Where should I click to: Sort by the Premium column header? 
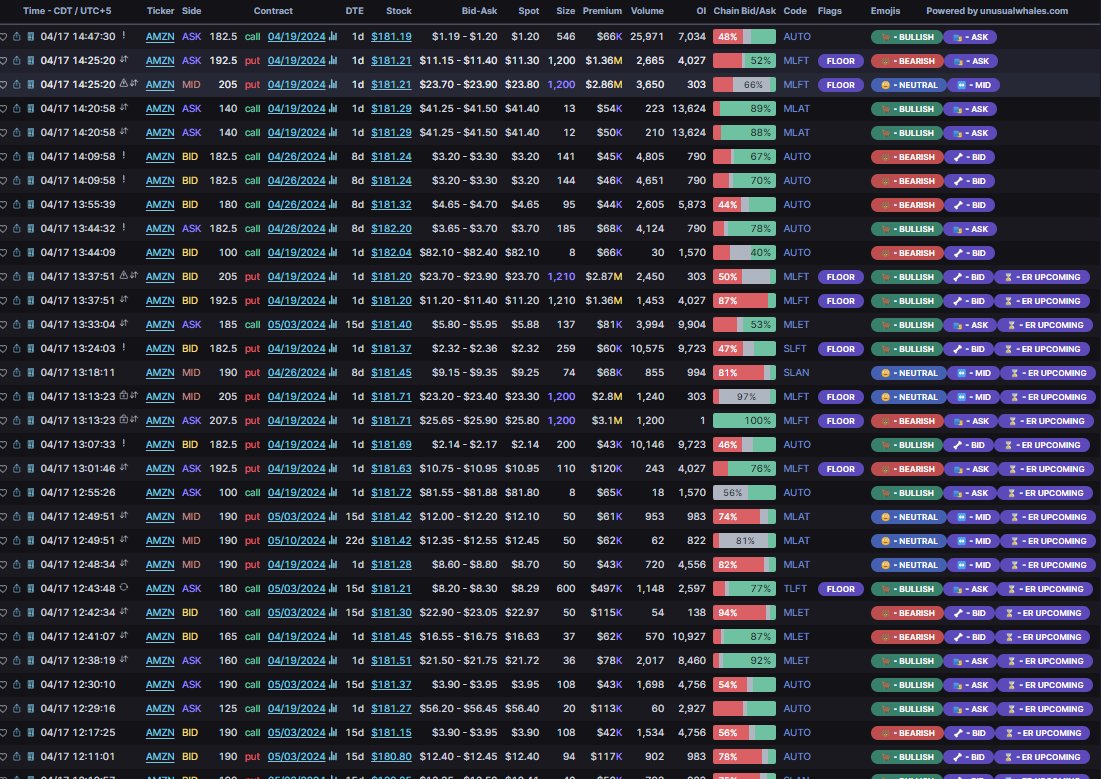[x=602, y=11]
